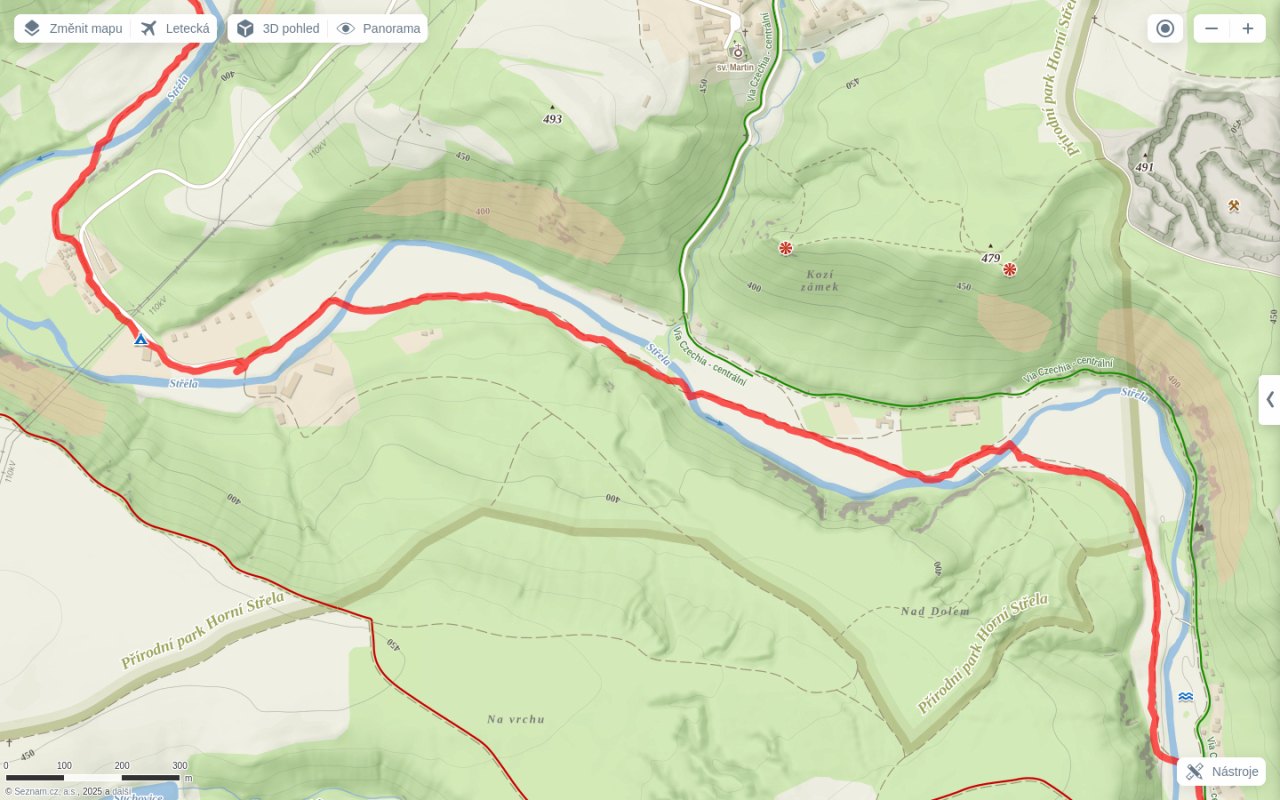Open the Seznam.cz copyright link
Image resolution: width=1280 pixels, height=800 pixels.
click(44, 791)
